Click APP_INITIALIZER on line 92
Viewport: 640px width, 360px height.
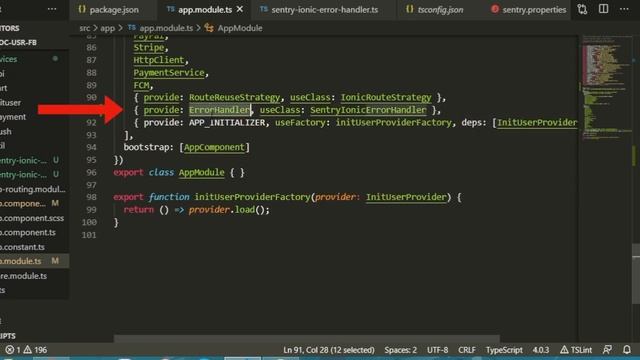[227, 122]
